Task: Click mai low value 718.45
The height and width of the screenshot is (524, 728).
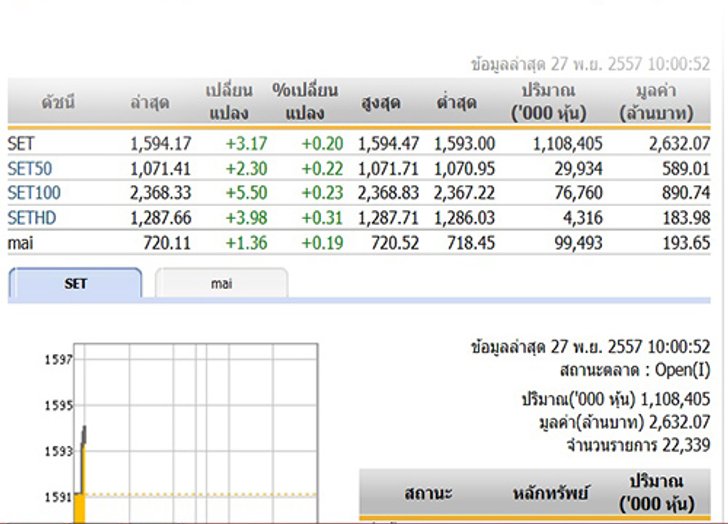Action: pyautogui.click(x=471, y=243)
